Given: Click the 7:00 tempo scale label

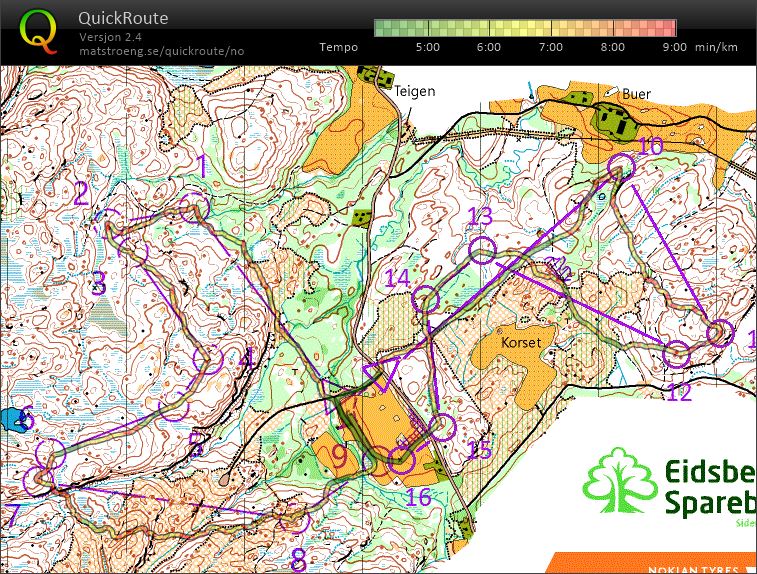Looking at the screenshot, I should click(x=550, y=47).
